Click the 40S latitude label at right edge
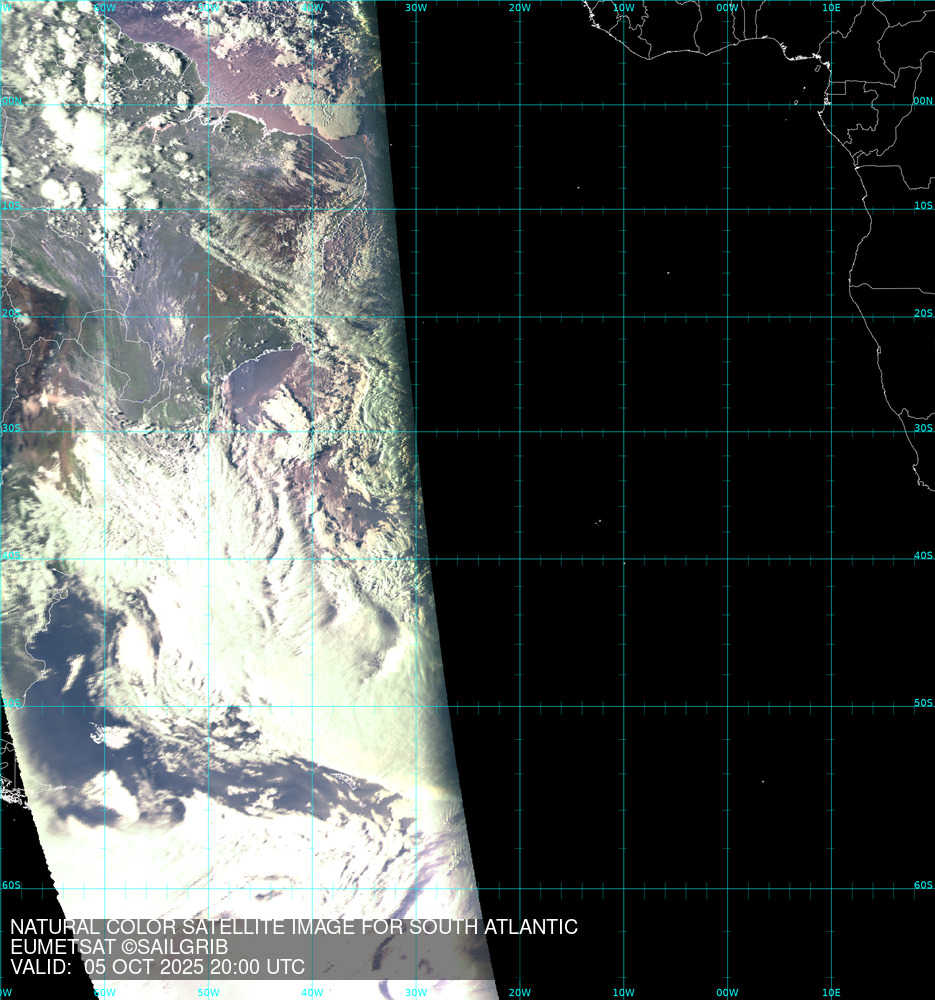The image size is (935, 1000). coord(922,556)
